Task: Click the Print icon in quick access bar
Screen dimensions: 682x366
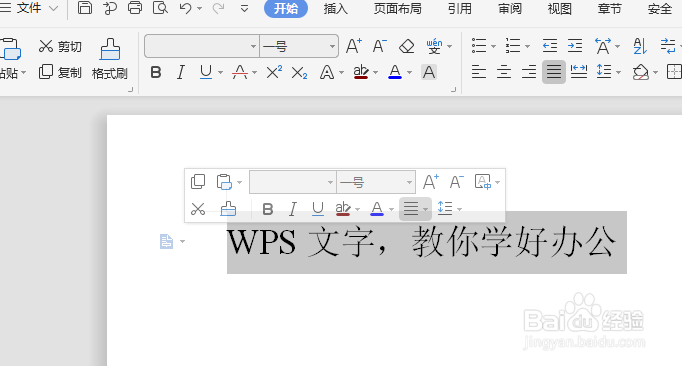Action: coord(134,8)
